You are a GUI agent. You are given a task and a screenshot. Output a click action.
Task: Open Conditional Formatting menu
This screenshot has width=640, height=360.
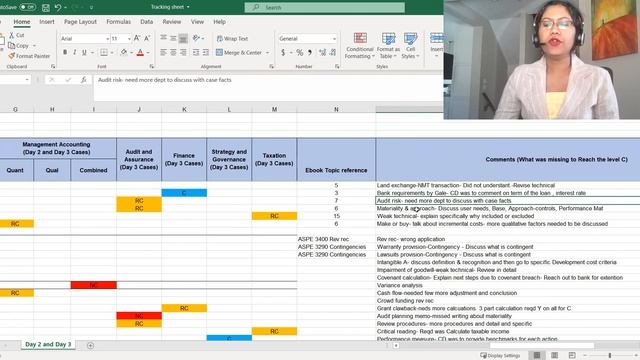[x=360, y=46]
